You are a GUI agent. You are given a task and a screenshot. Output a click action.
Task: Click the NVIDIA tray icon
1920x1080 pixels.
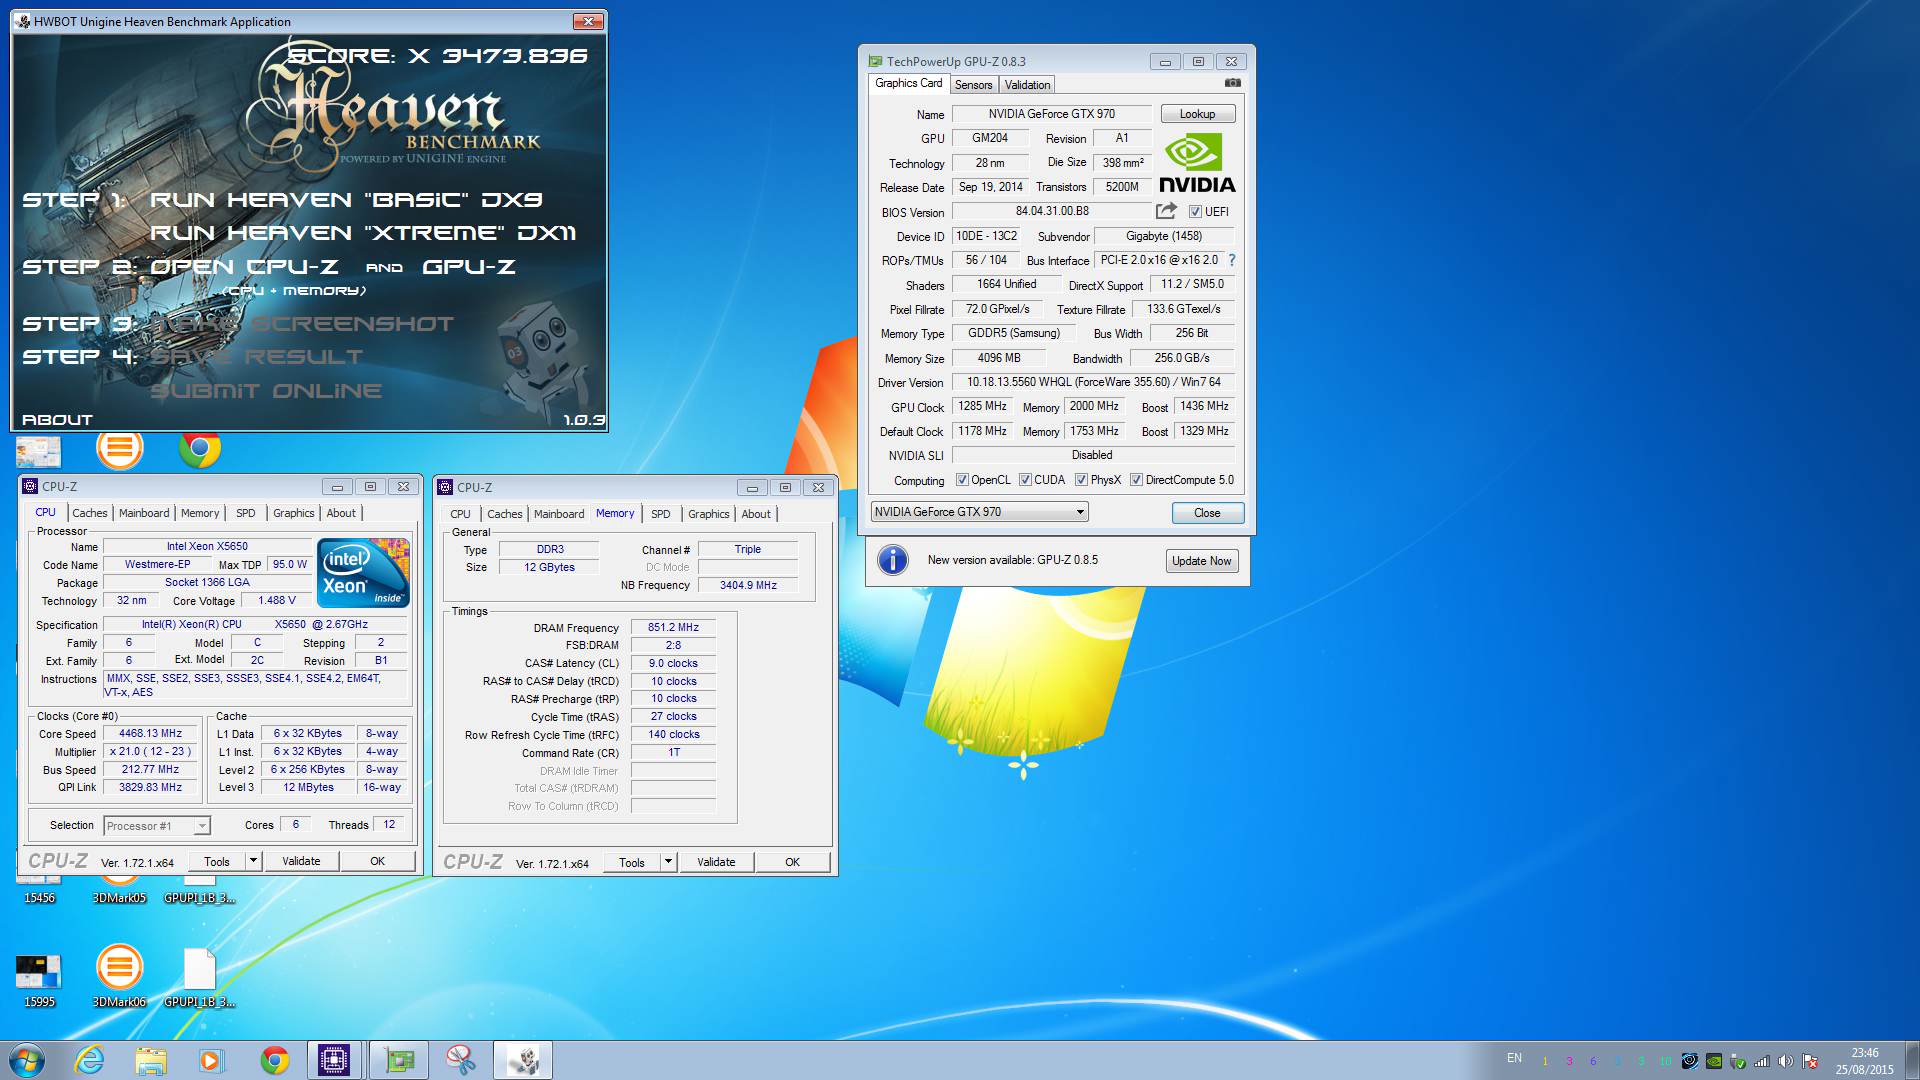[1714, 1061]
